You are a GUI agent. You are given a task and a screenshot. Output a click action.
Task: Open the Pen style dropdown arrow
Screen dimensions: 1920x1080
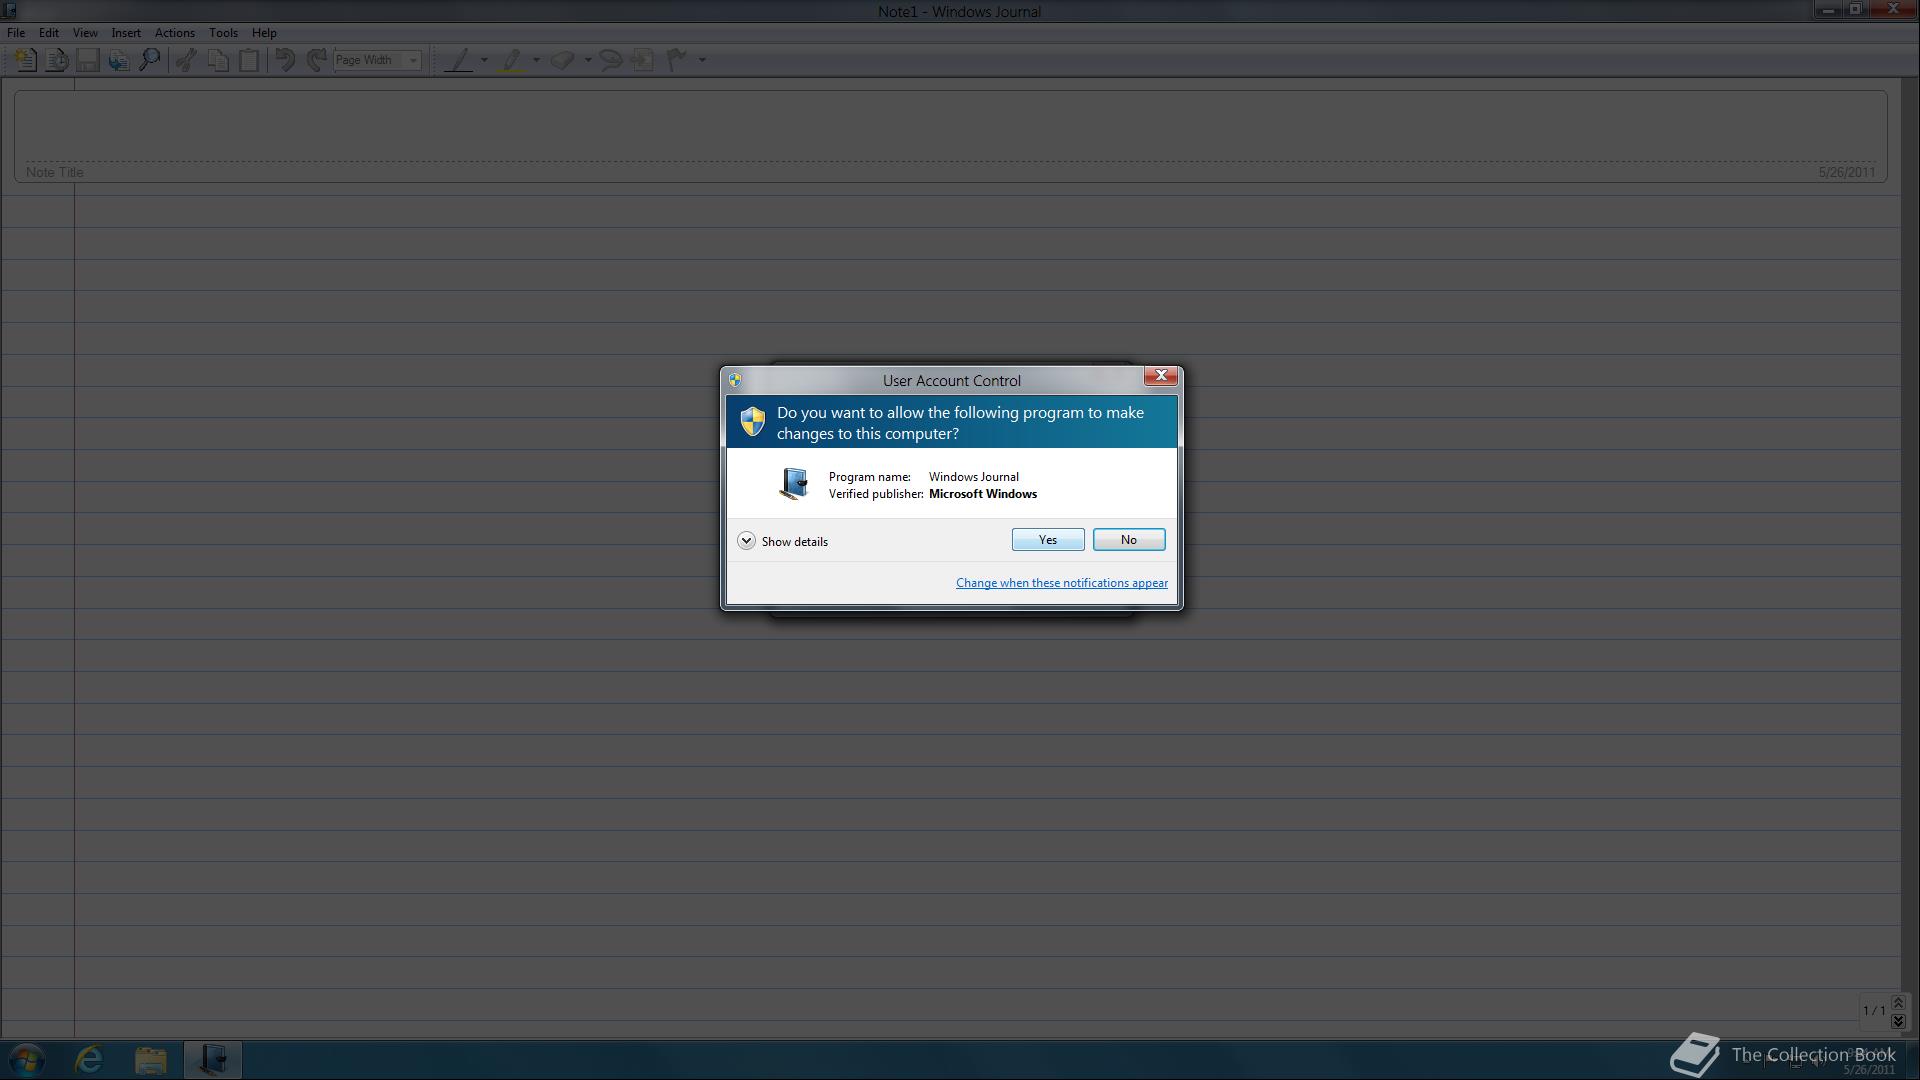point(484,60)
